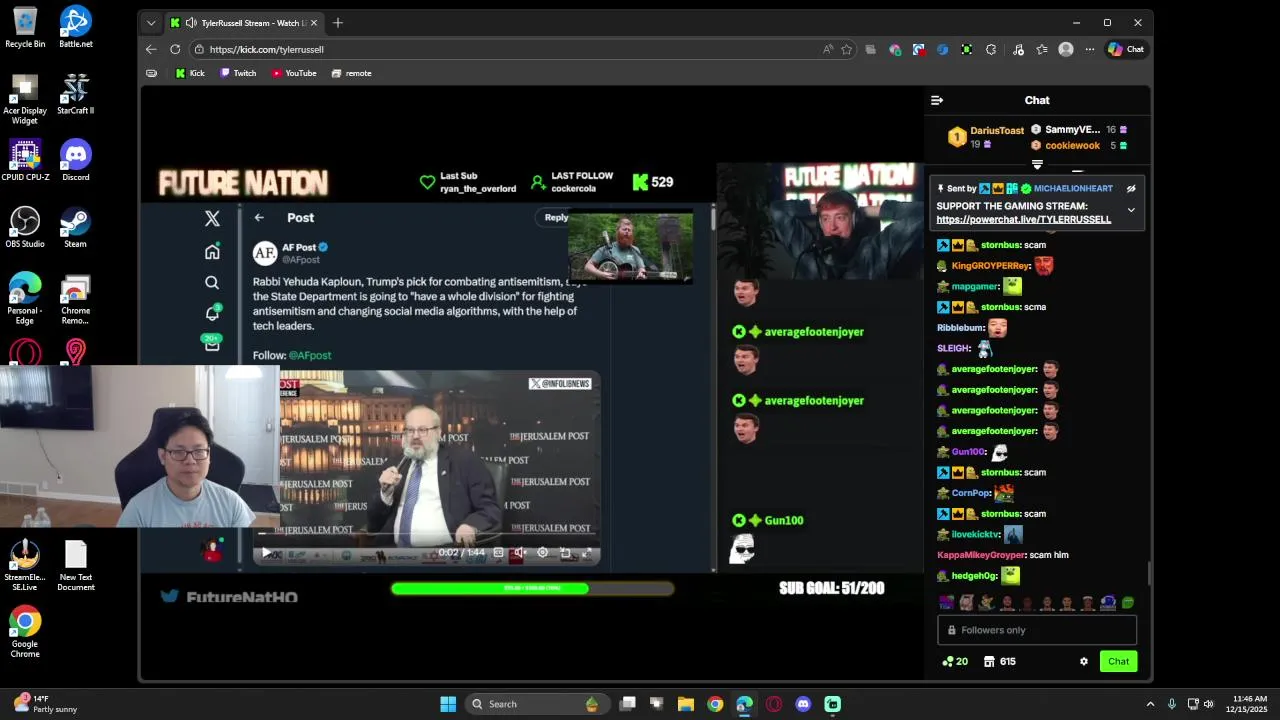Click the embedded video progress bar
This screenshot has width=1280, height=720.
(x=428, y=533)
